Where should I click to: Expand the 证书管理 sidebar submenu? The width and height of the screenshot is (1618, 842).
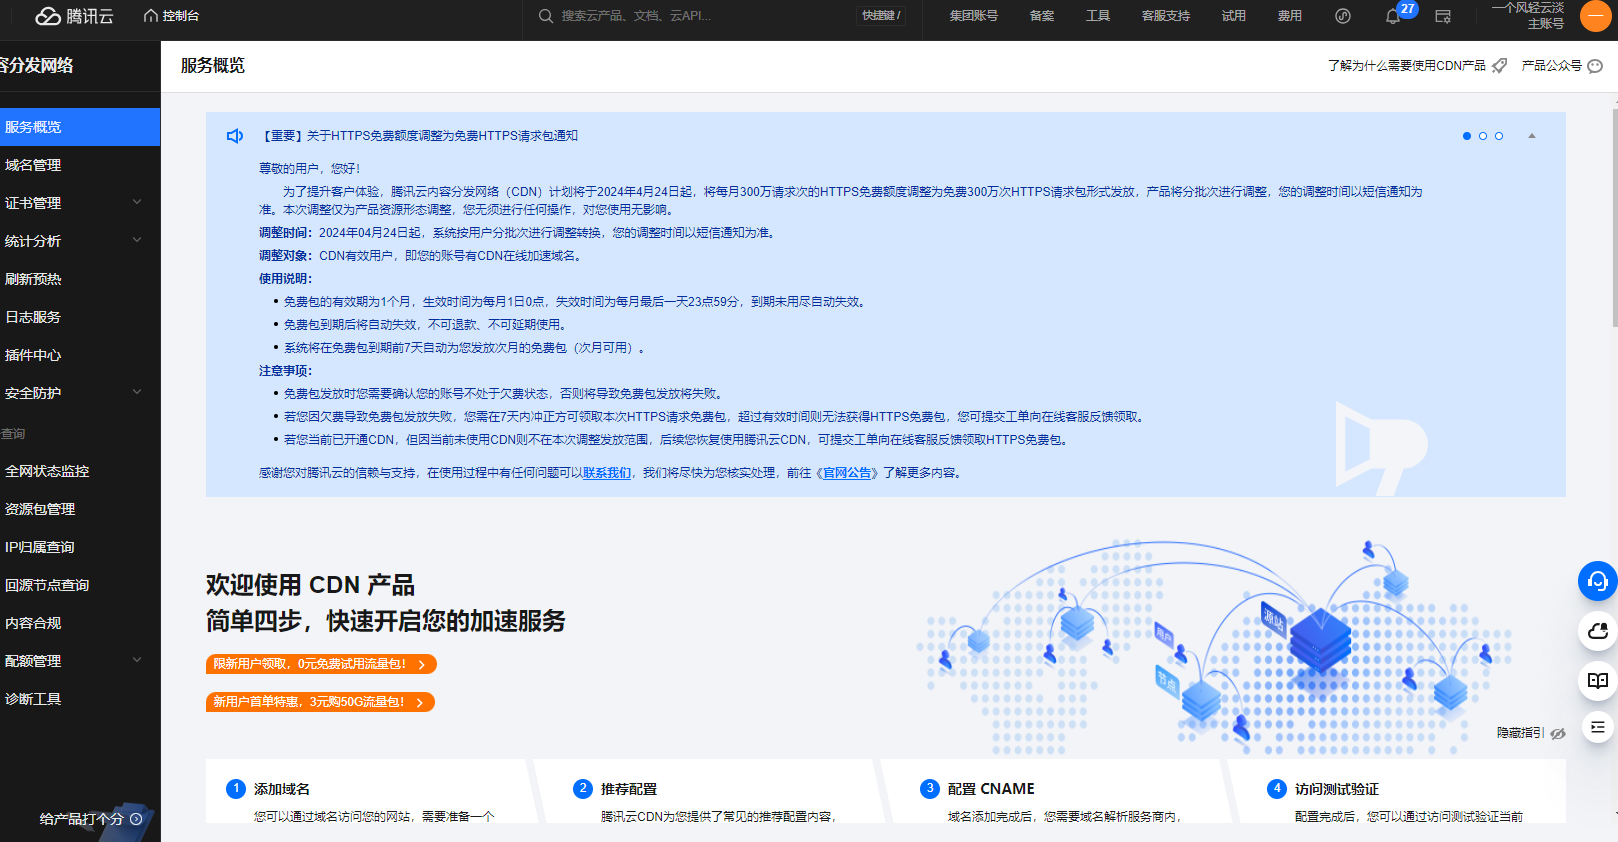click(137, 203)
